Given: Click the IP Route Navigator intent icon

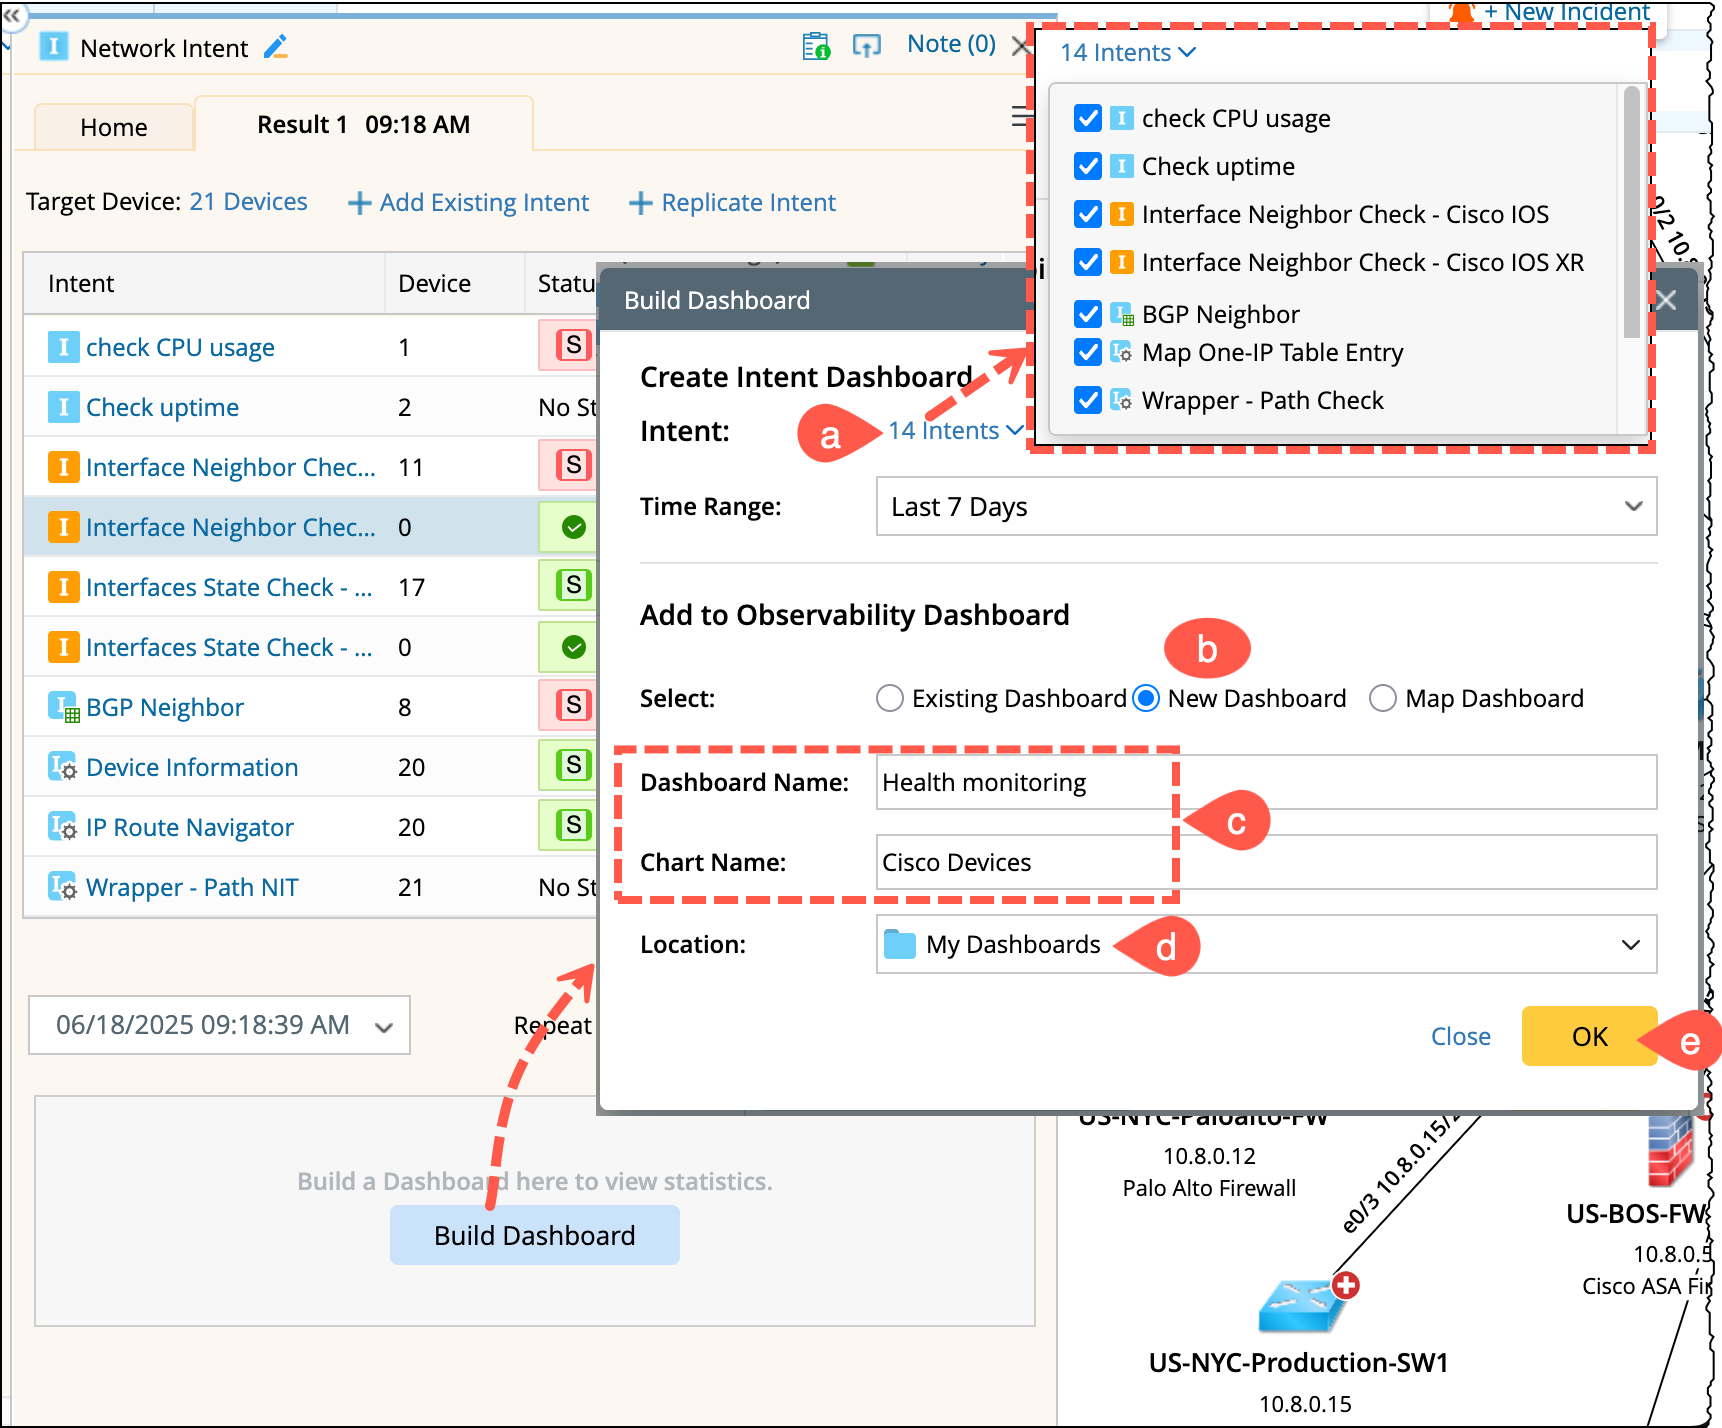Looking at the screenshot, I should pos(63,827).
